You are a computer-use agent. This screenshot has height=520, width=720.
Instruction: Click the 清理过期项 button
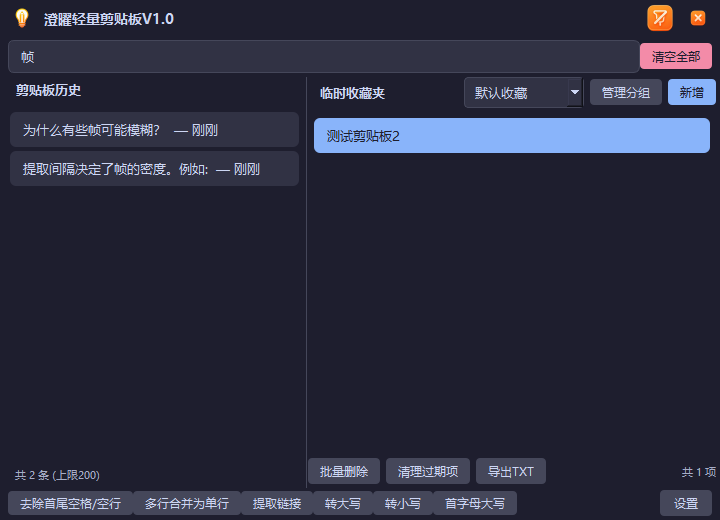point(428,471)
